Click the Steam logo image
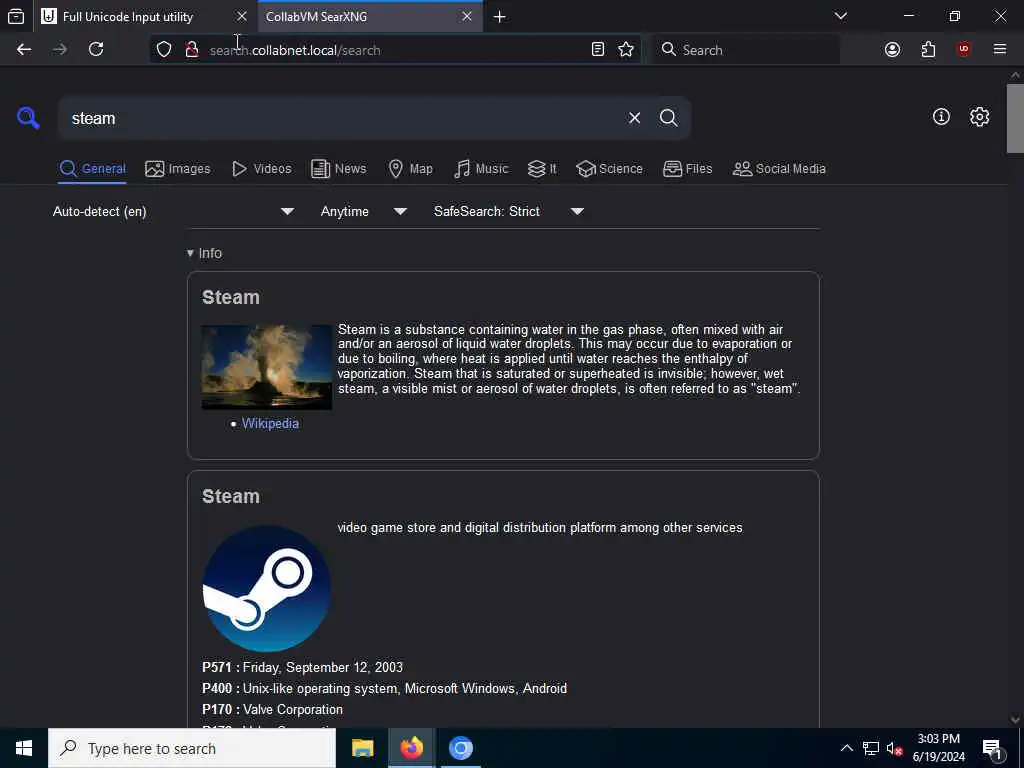1024x768 pixels. (x=266, y=589)
